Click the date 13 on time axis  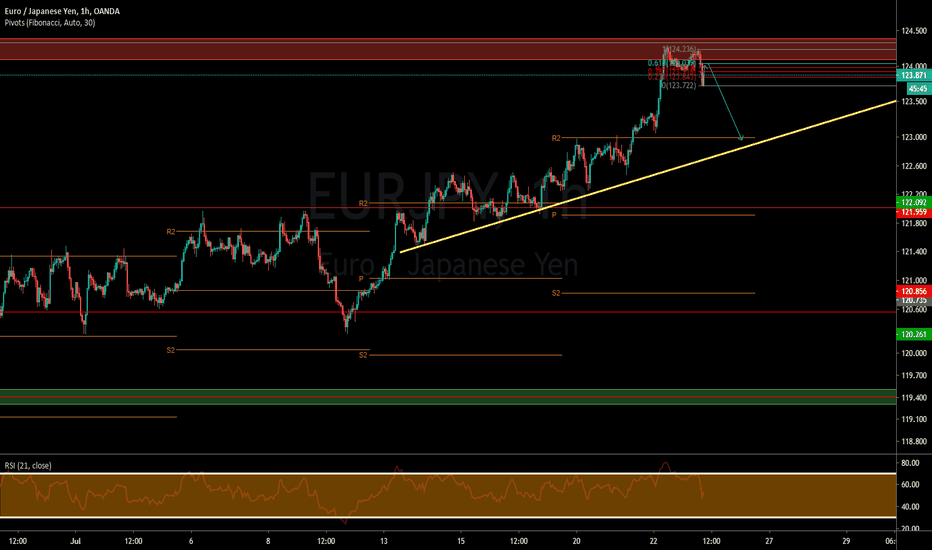tap(384, 541)
